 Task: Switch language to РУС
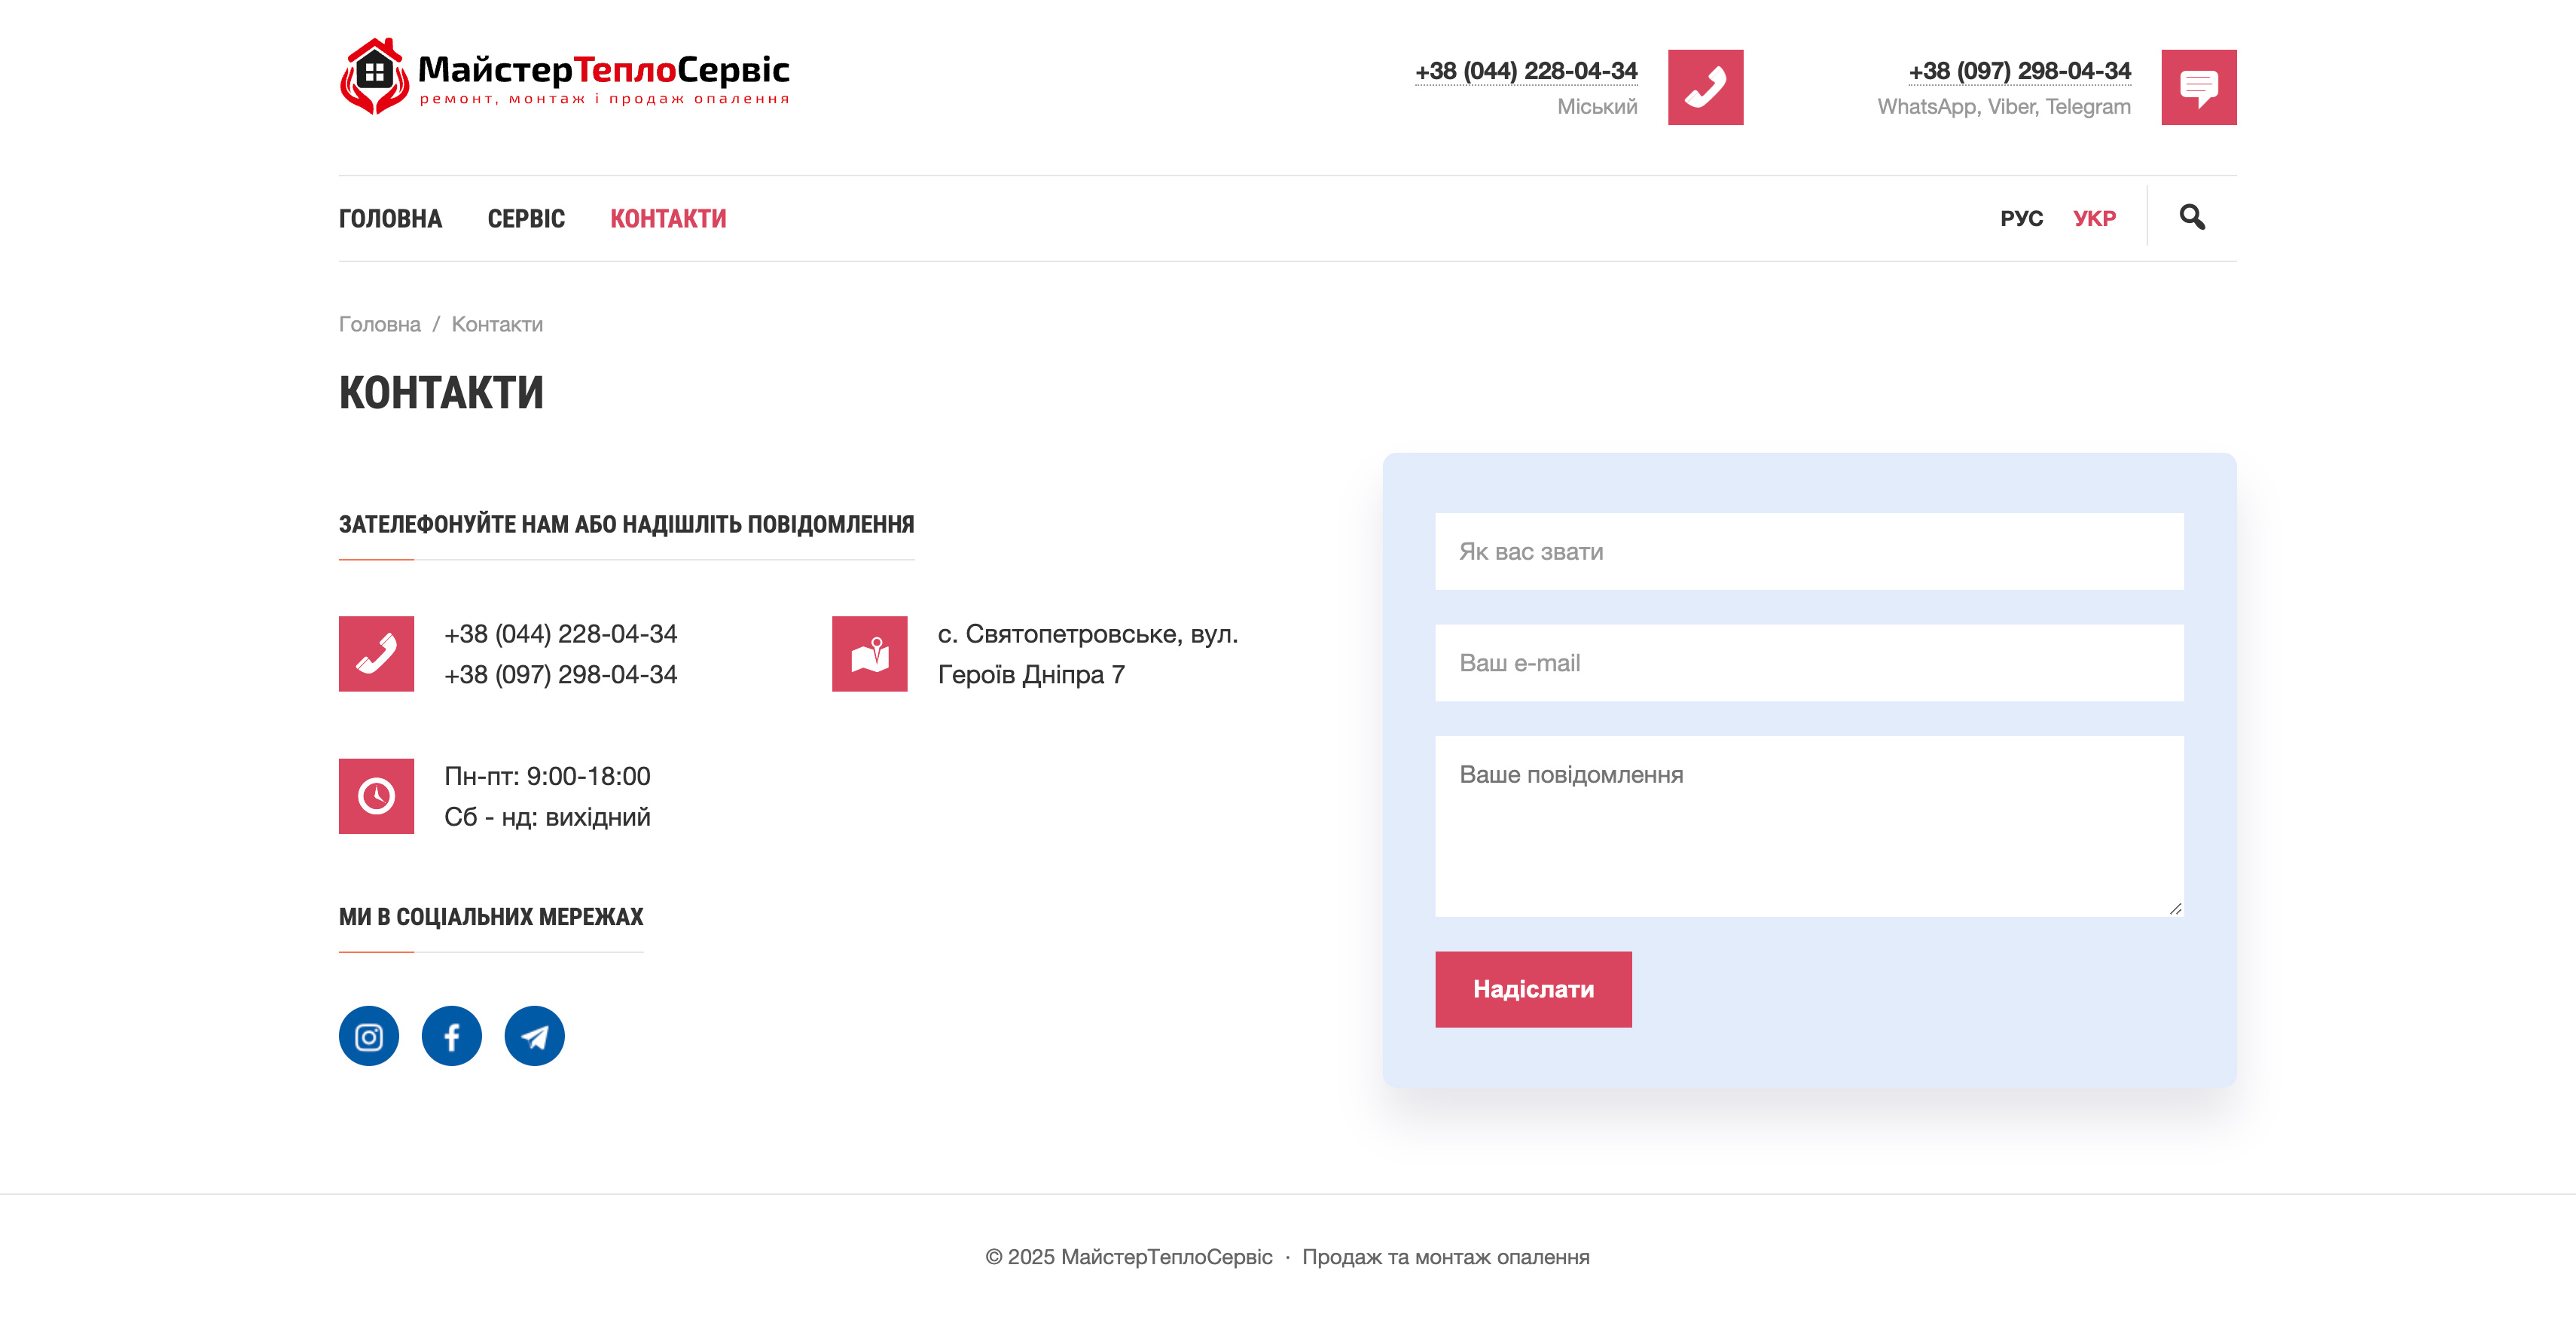(x=2021, y=219)
